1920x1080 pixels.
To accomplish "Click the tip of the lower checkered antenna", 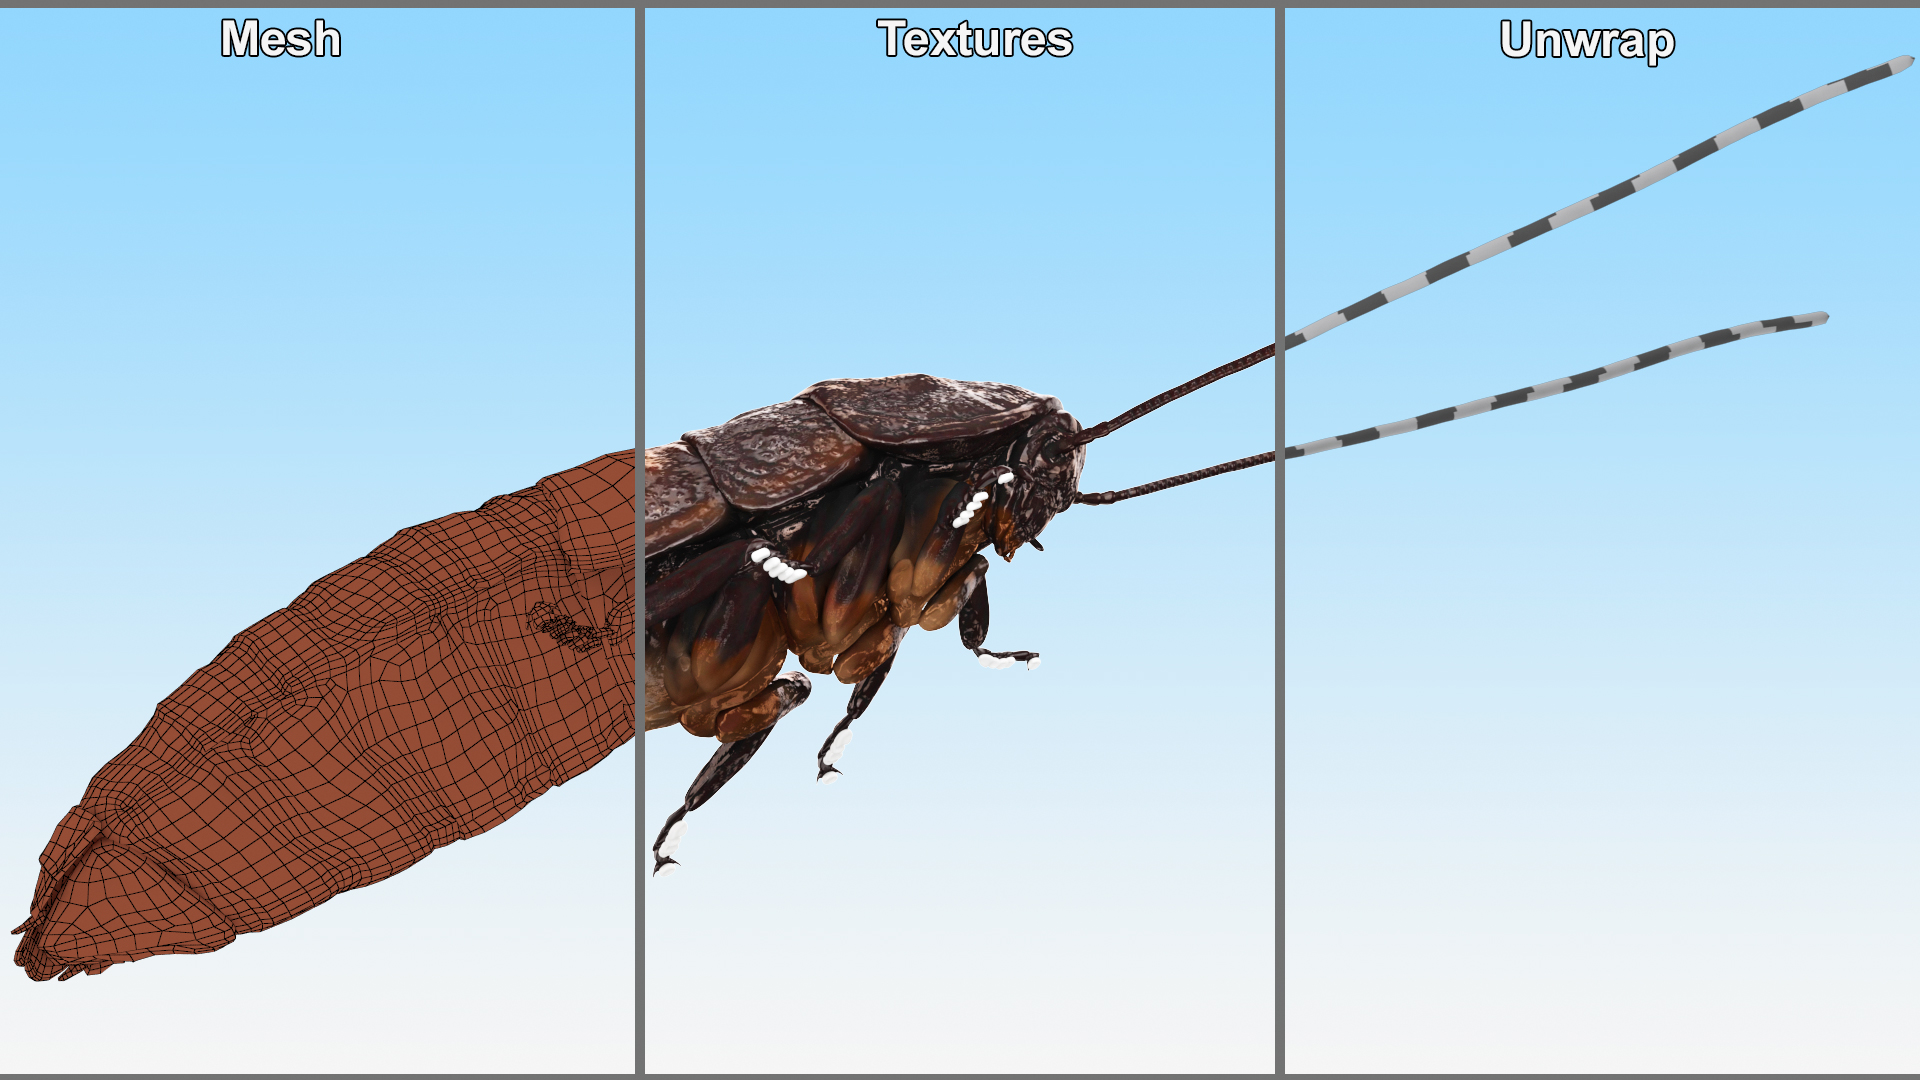I will tap(1820, 319).
